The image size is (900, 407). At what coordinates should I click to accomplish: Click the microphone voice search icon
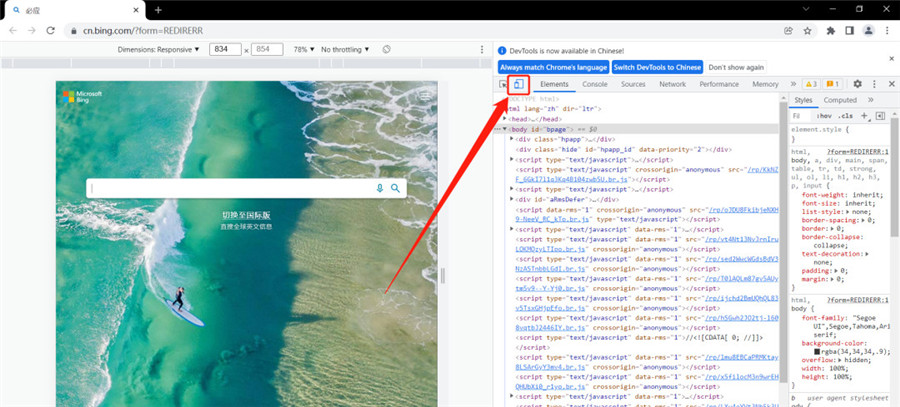pos(379,188)
